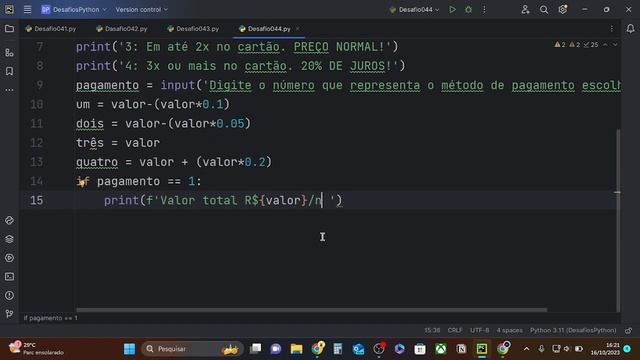
Task: Open taskbar clock showing 16:21
Action: pos(605,349)
